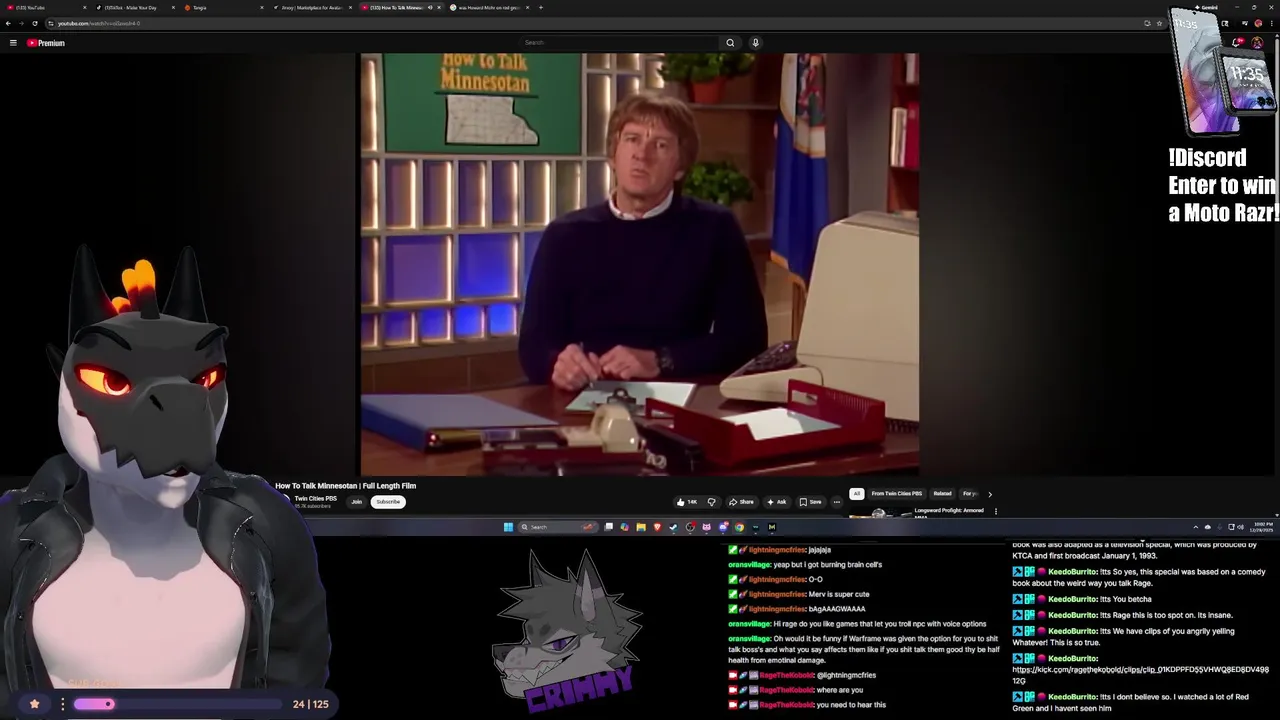Open YouTube notifications bell
The width and height of the screenshot is (1280, 720).
click(x=1236, y=43)
